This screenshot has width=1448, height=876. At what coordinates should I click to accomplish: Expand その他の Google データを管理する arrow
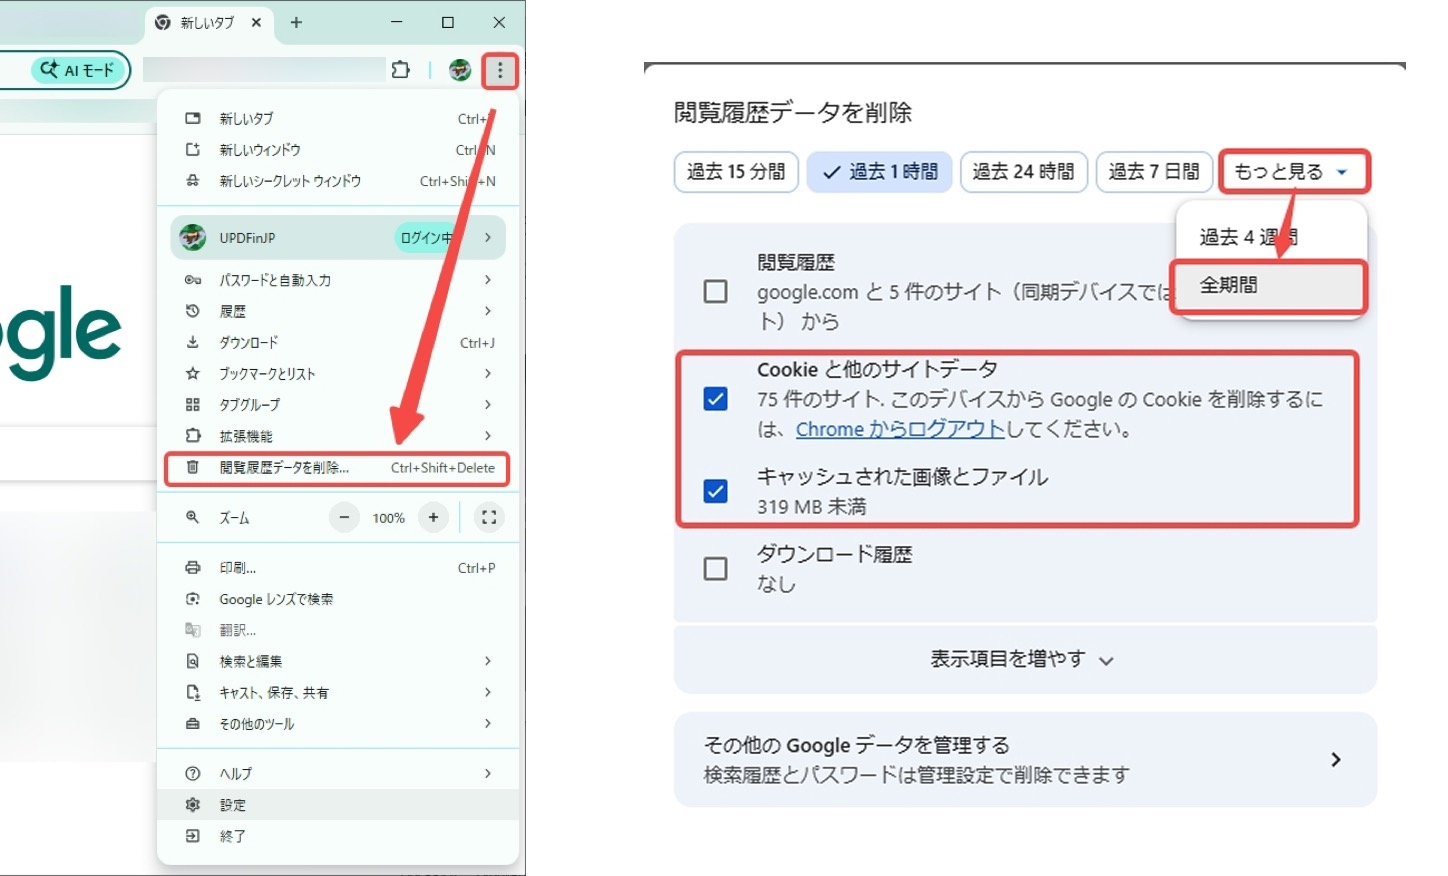pyautogui.click(x=1336, y=760)
